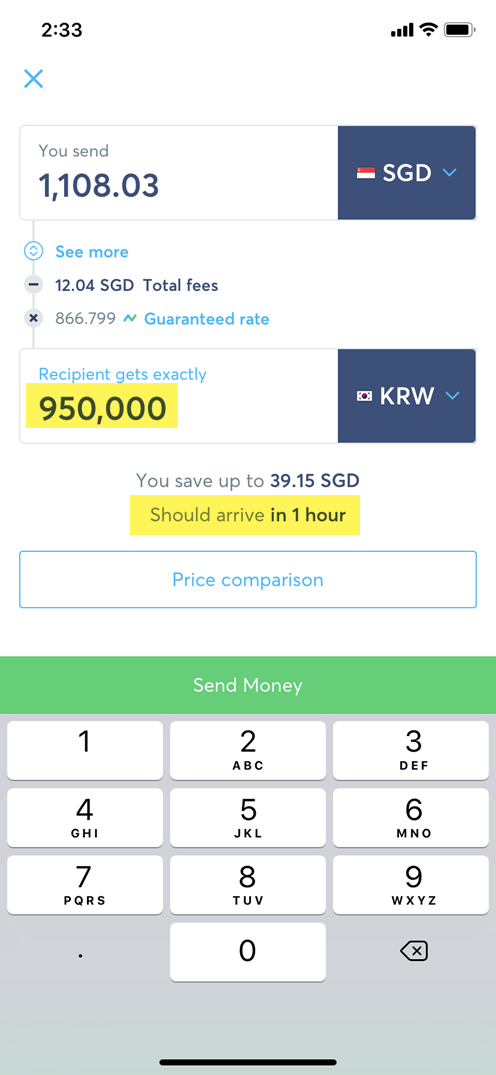Open the SGD currency dropdown
The height and width of the screenshot is (1075, 496).
tap(407, 173)
